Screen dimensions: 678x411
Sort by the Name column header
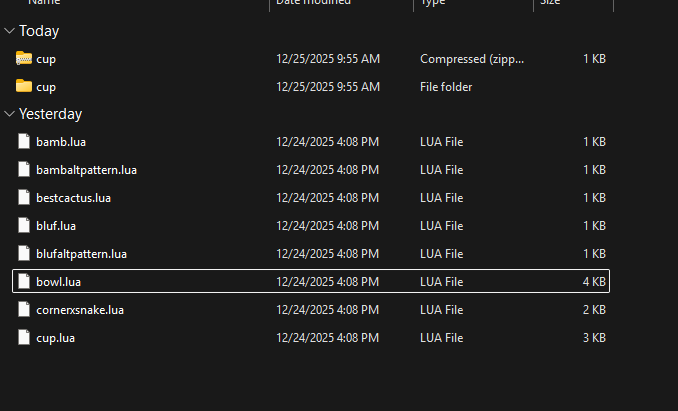click(x=48, y=4)
